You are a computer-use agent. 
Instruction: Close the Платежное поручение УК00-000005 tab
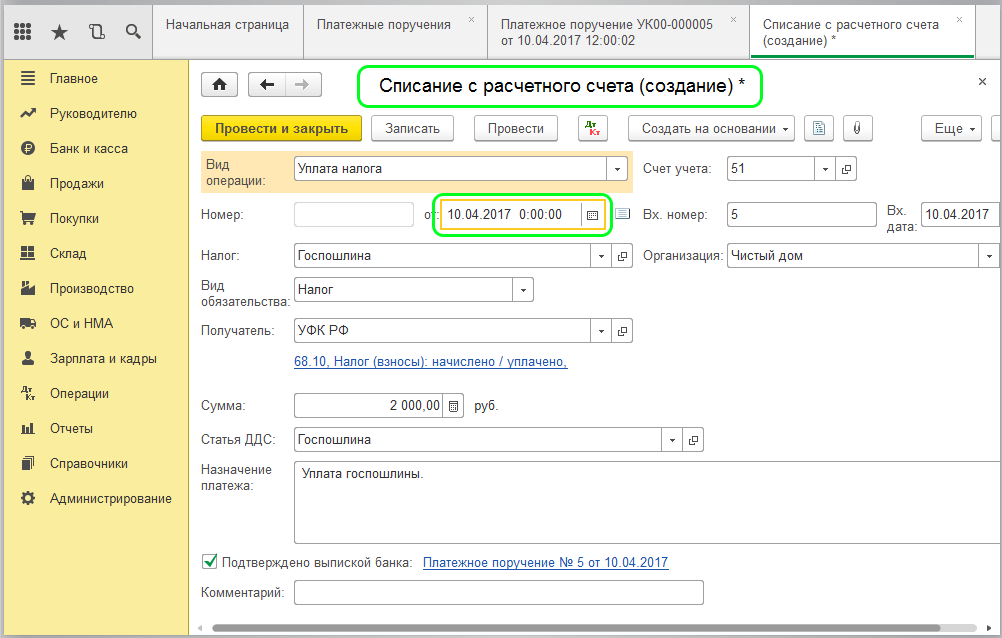click(734, 20)
